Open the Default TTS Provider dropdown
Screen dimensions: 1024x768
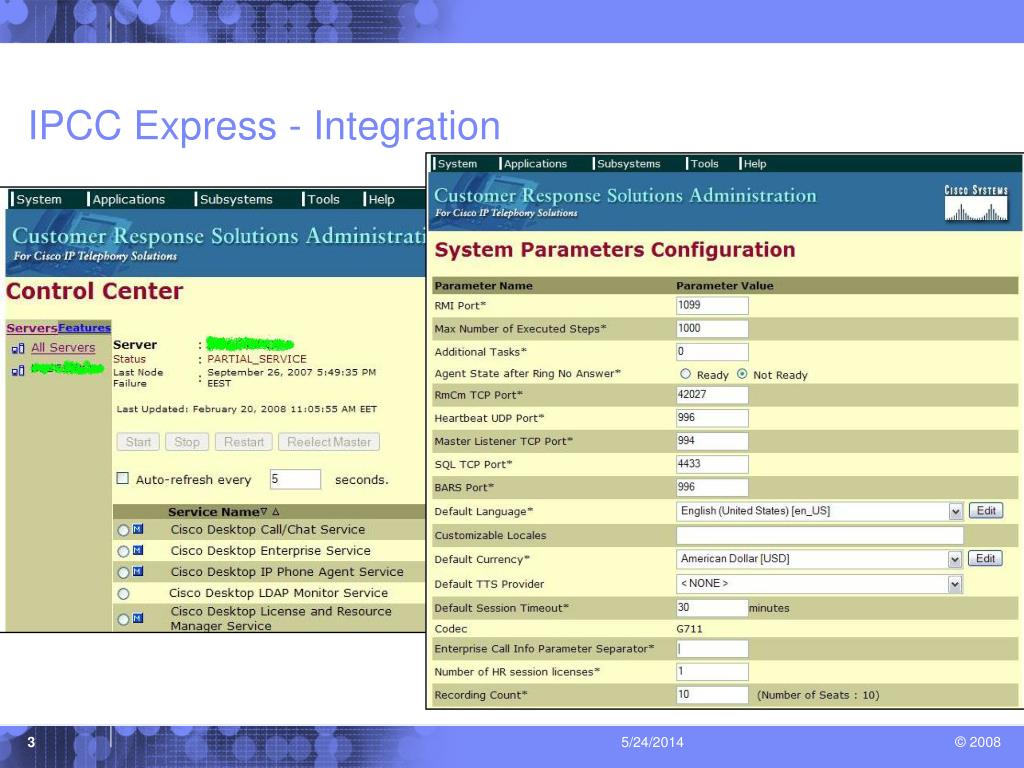coord(955,584)
